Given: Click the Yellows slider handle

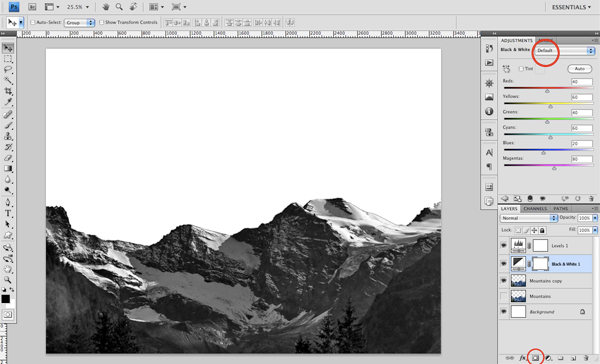Looking at the screenshot, I should tap(550, 106).
